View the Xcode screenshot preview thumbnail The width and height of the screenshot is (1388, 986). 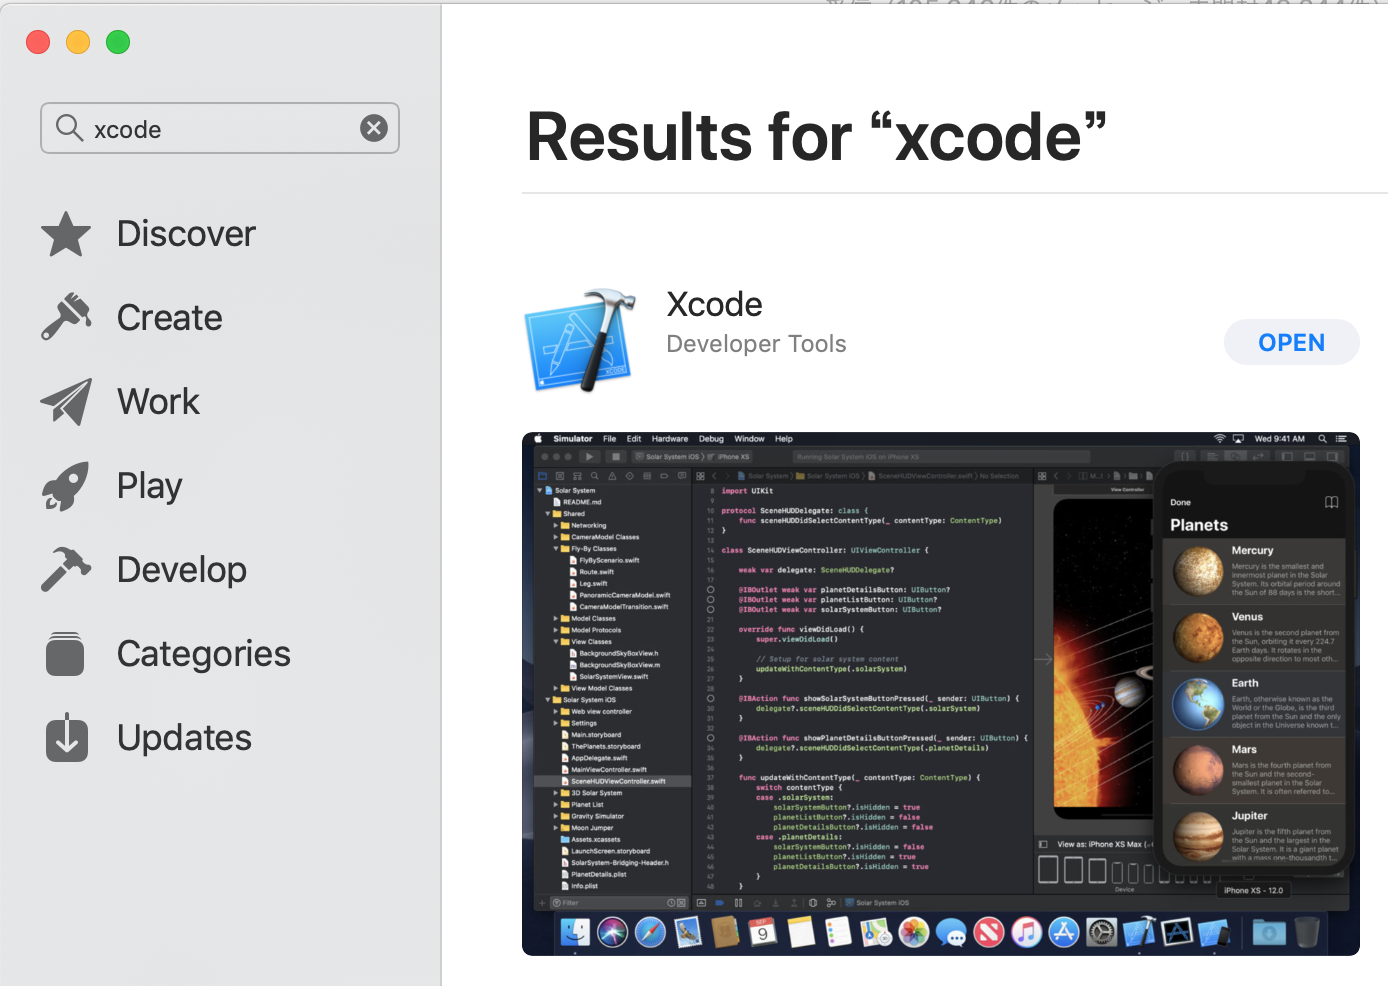[940, 694]
